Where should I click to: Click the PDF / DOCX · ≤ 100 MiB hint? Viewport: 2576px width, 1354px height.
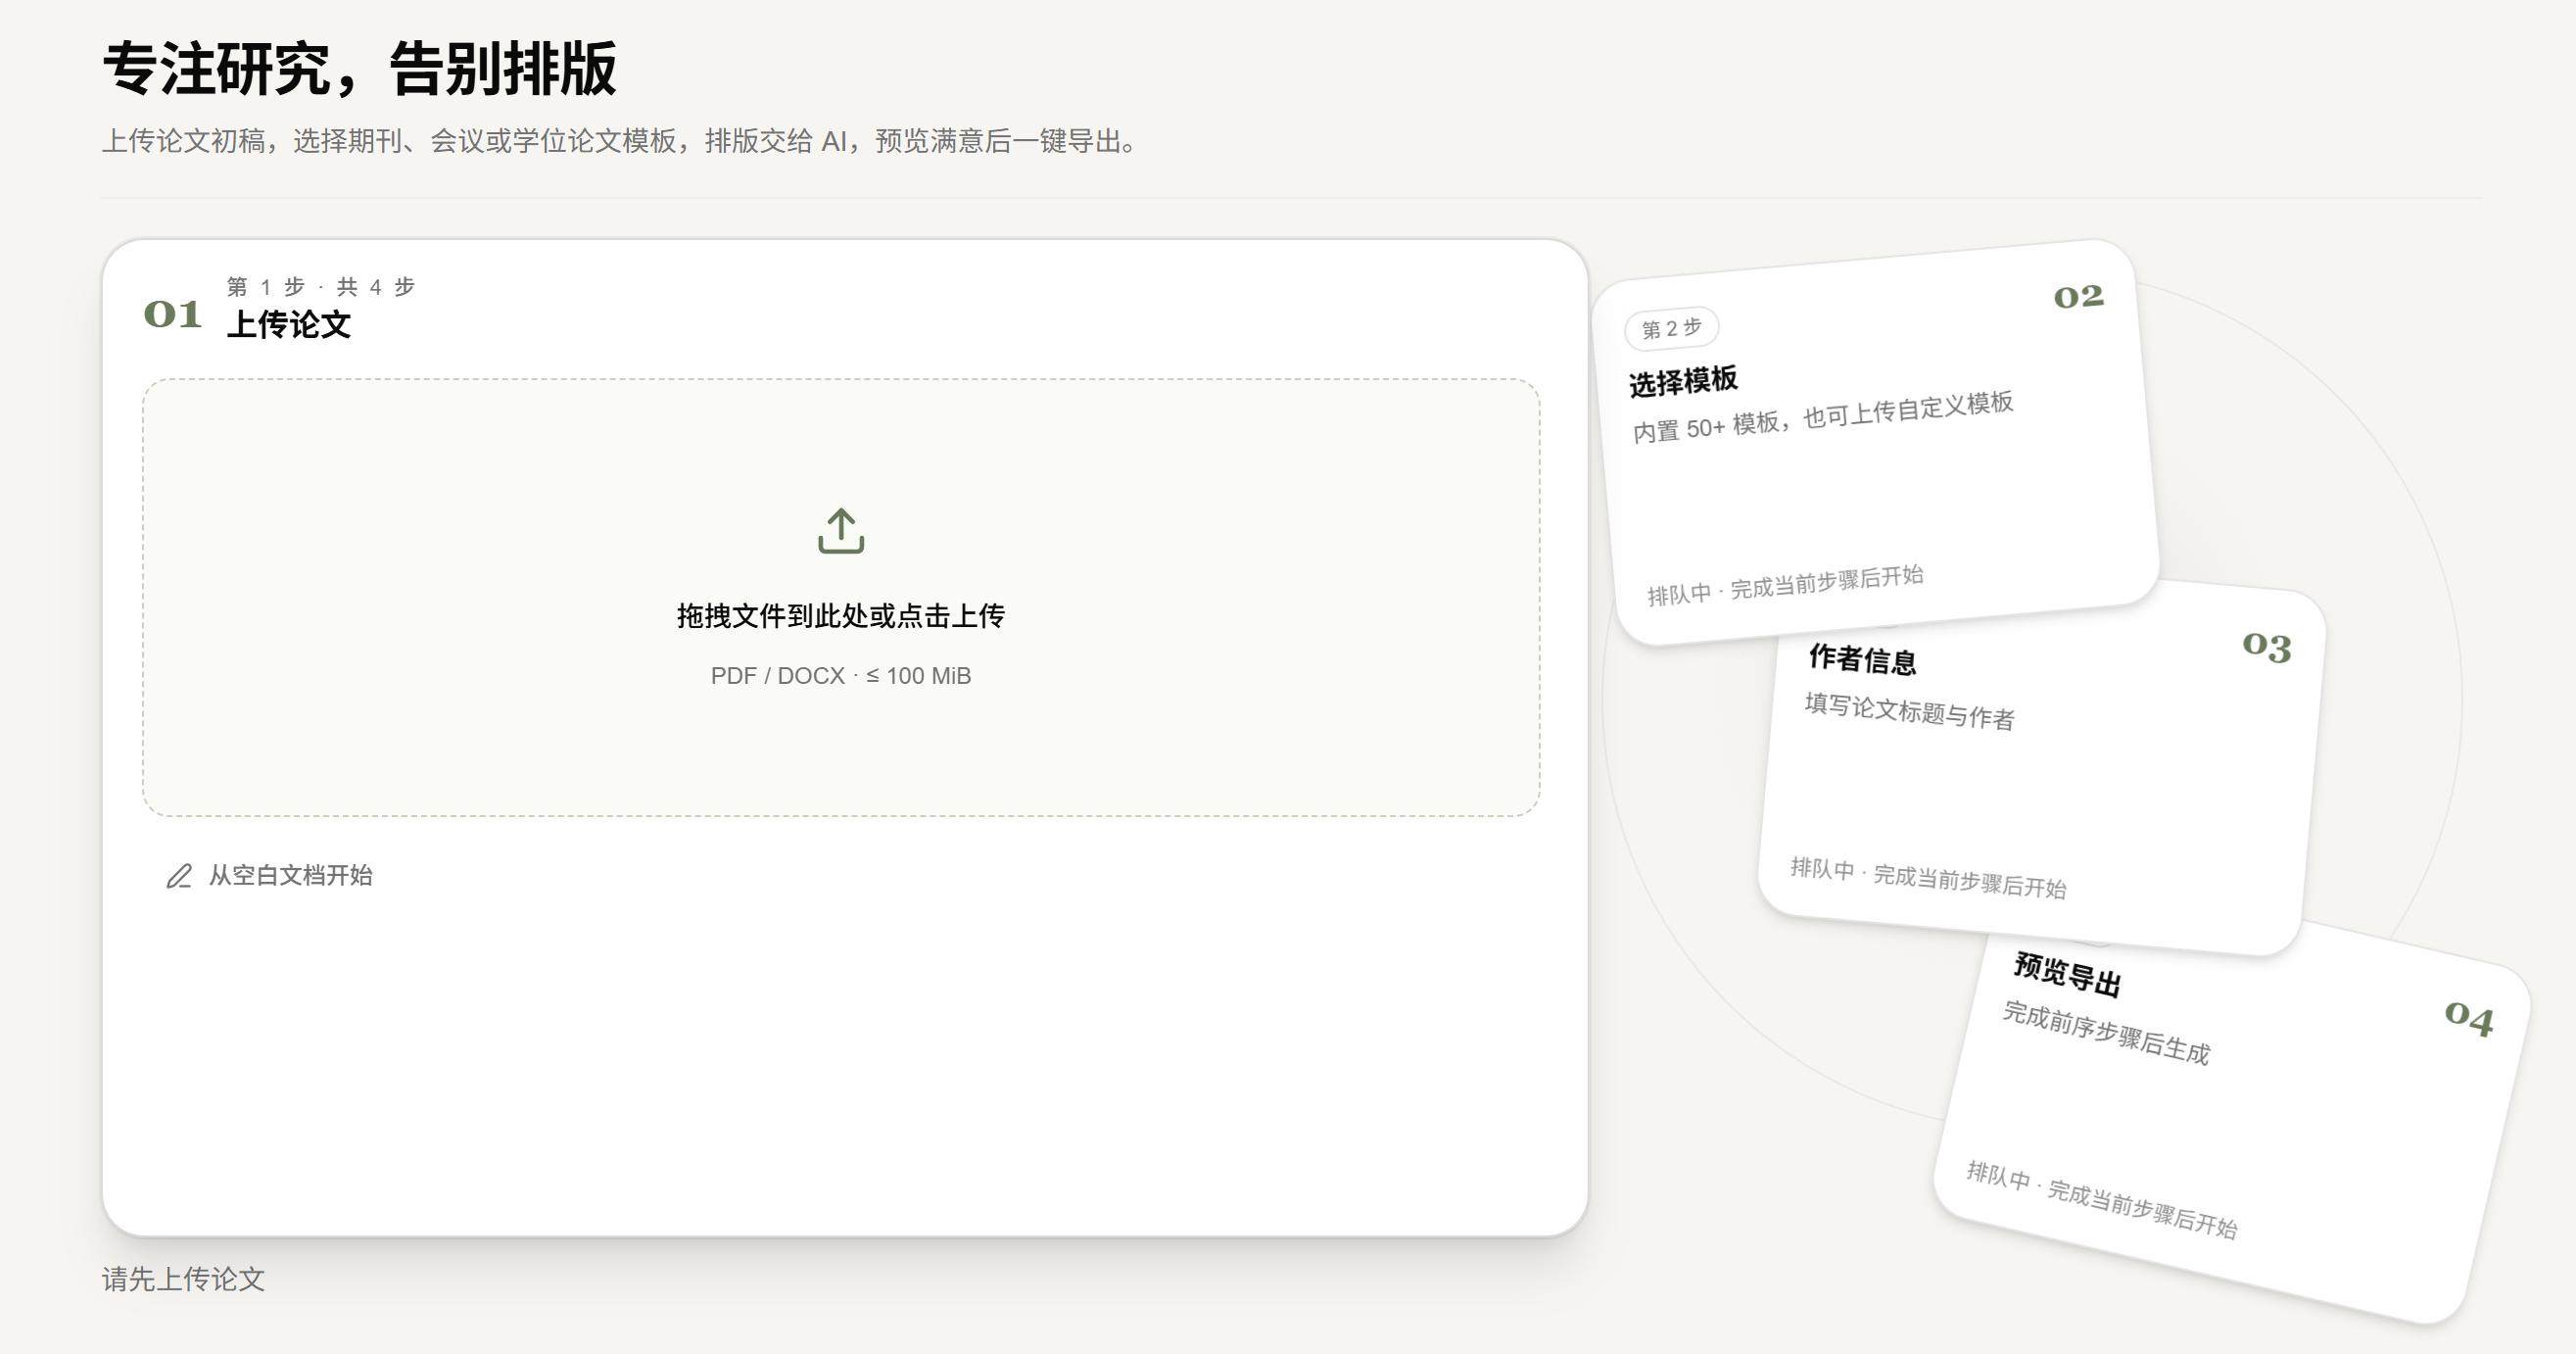(x=841, y=676)
